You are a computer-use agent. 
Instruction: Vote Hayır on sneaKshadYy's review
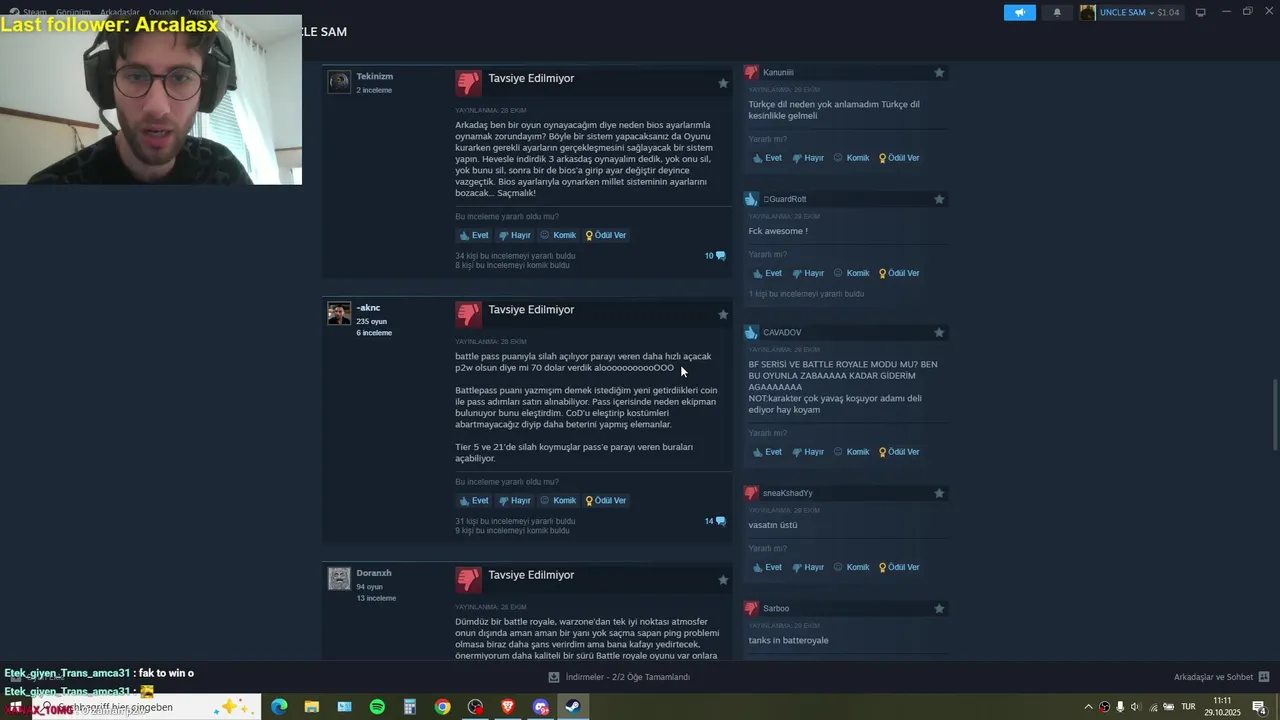coord(808,567)
